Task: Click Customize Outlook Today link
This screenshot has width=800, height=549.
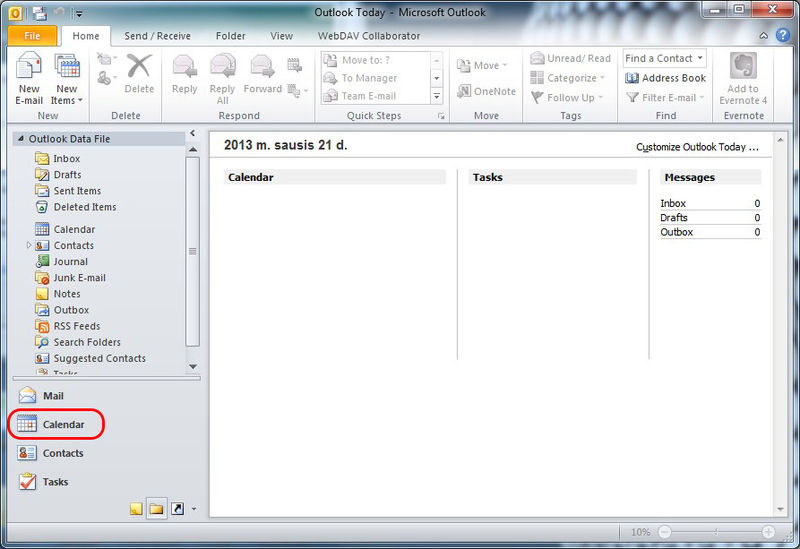Action: point(697,147)
